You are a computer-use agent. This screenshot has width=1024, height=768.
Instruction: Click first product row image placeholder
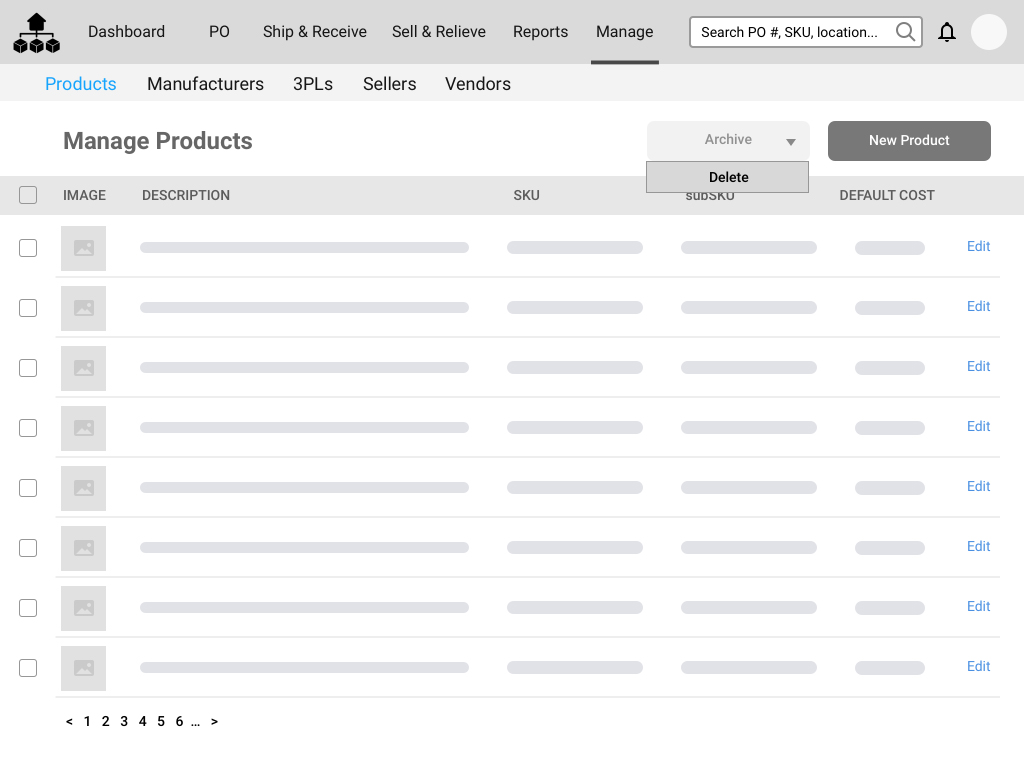pos(83,248)
